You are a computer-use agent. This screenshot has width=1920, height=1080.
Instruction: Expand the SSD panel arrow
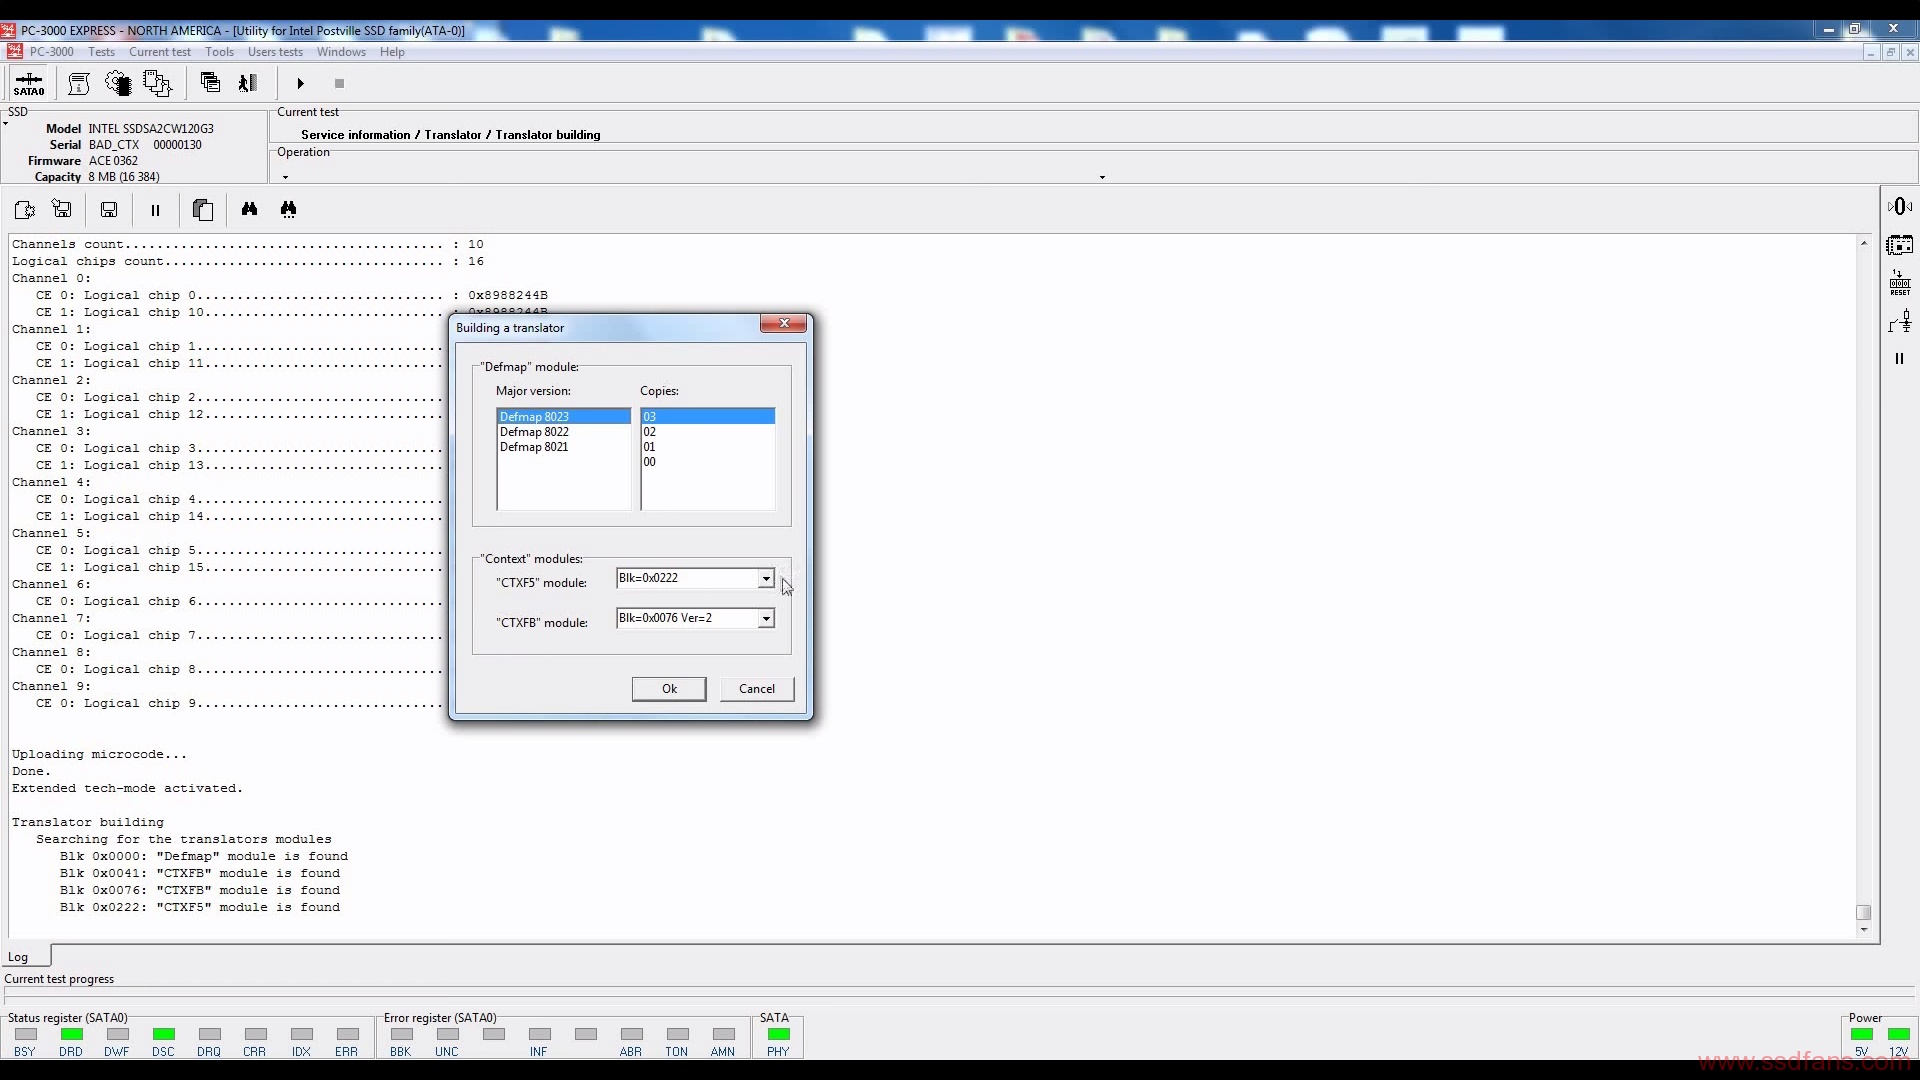coord(5,125)
